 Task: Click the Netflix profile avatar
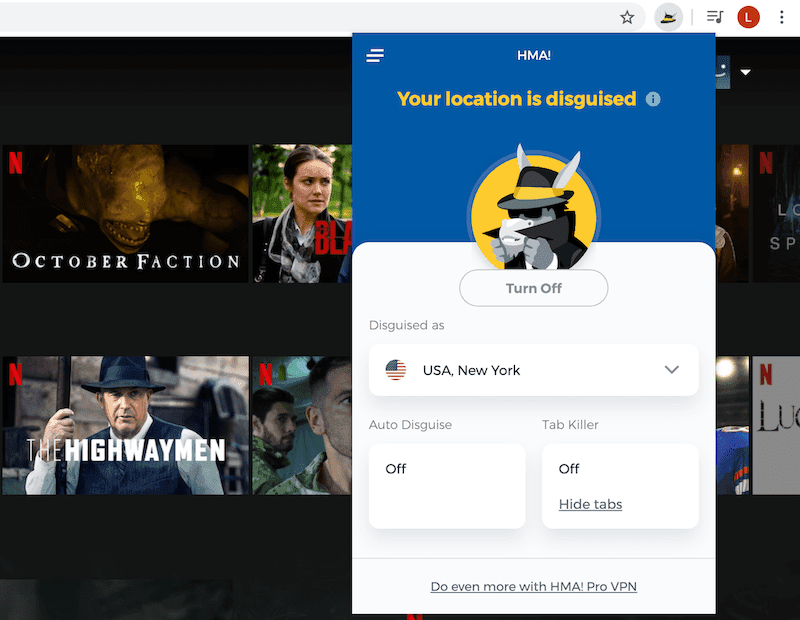coord(723,72)
